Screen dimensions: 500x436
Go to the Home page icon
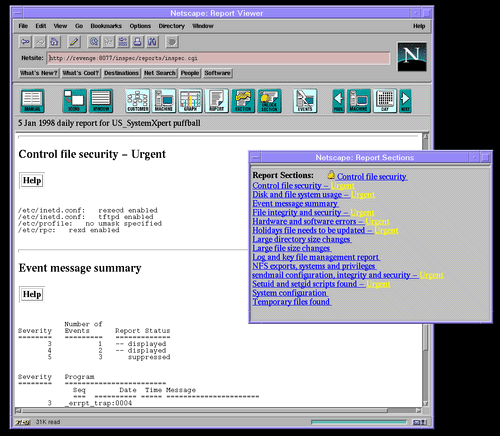tap(54, 42)
